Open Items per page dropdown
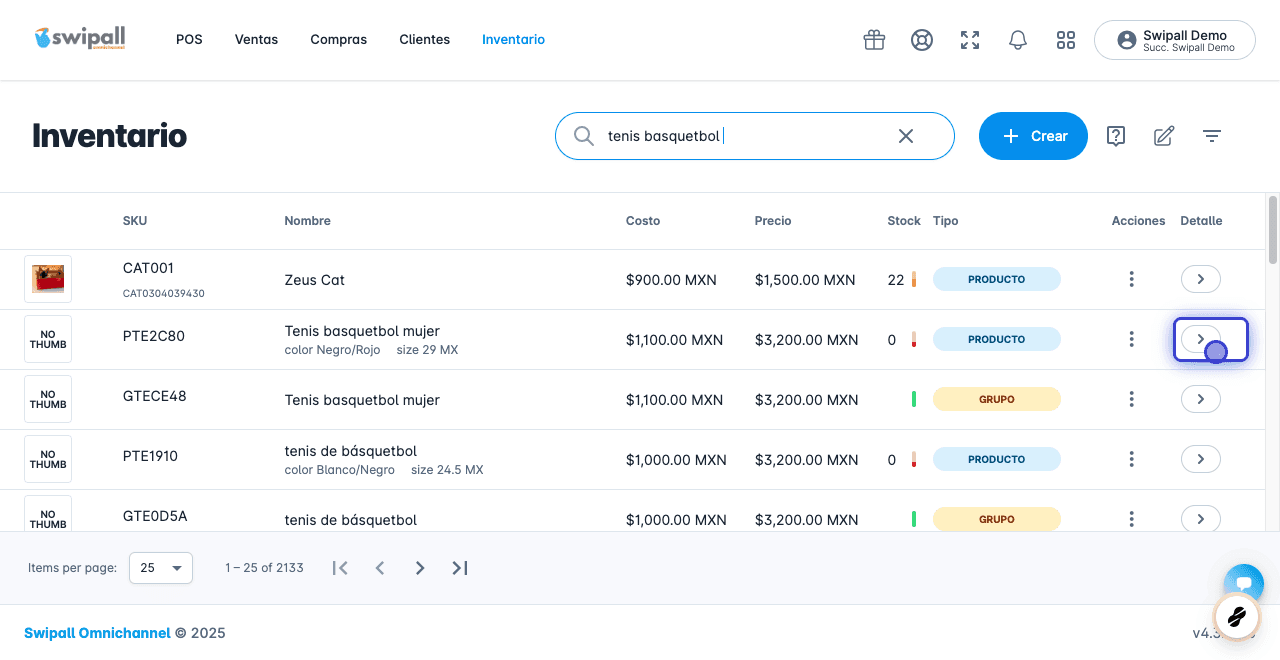Screen dimensions: 1280x660 pos(161,568)
